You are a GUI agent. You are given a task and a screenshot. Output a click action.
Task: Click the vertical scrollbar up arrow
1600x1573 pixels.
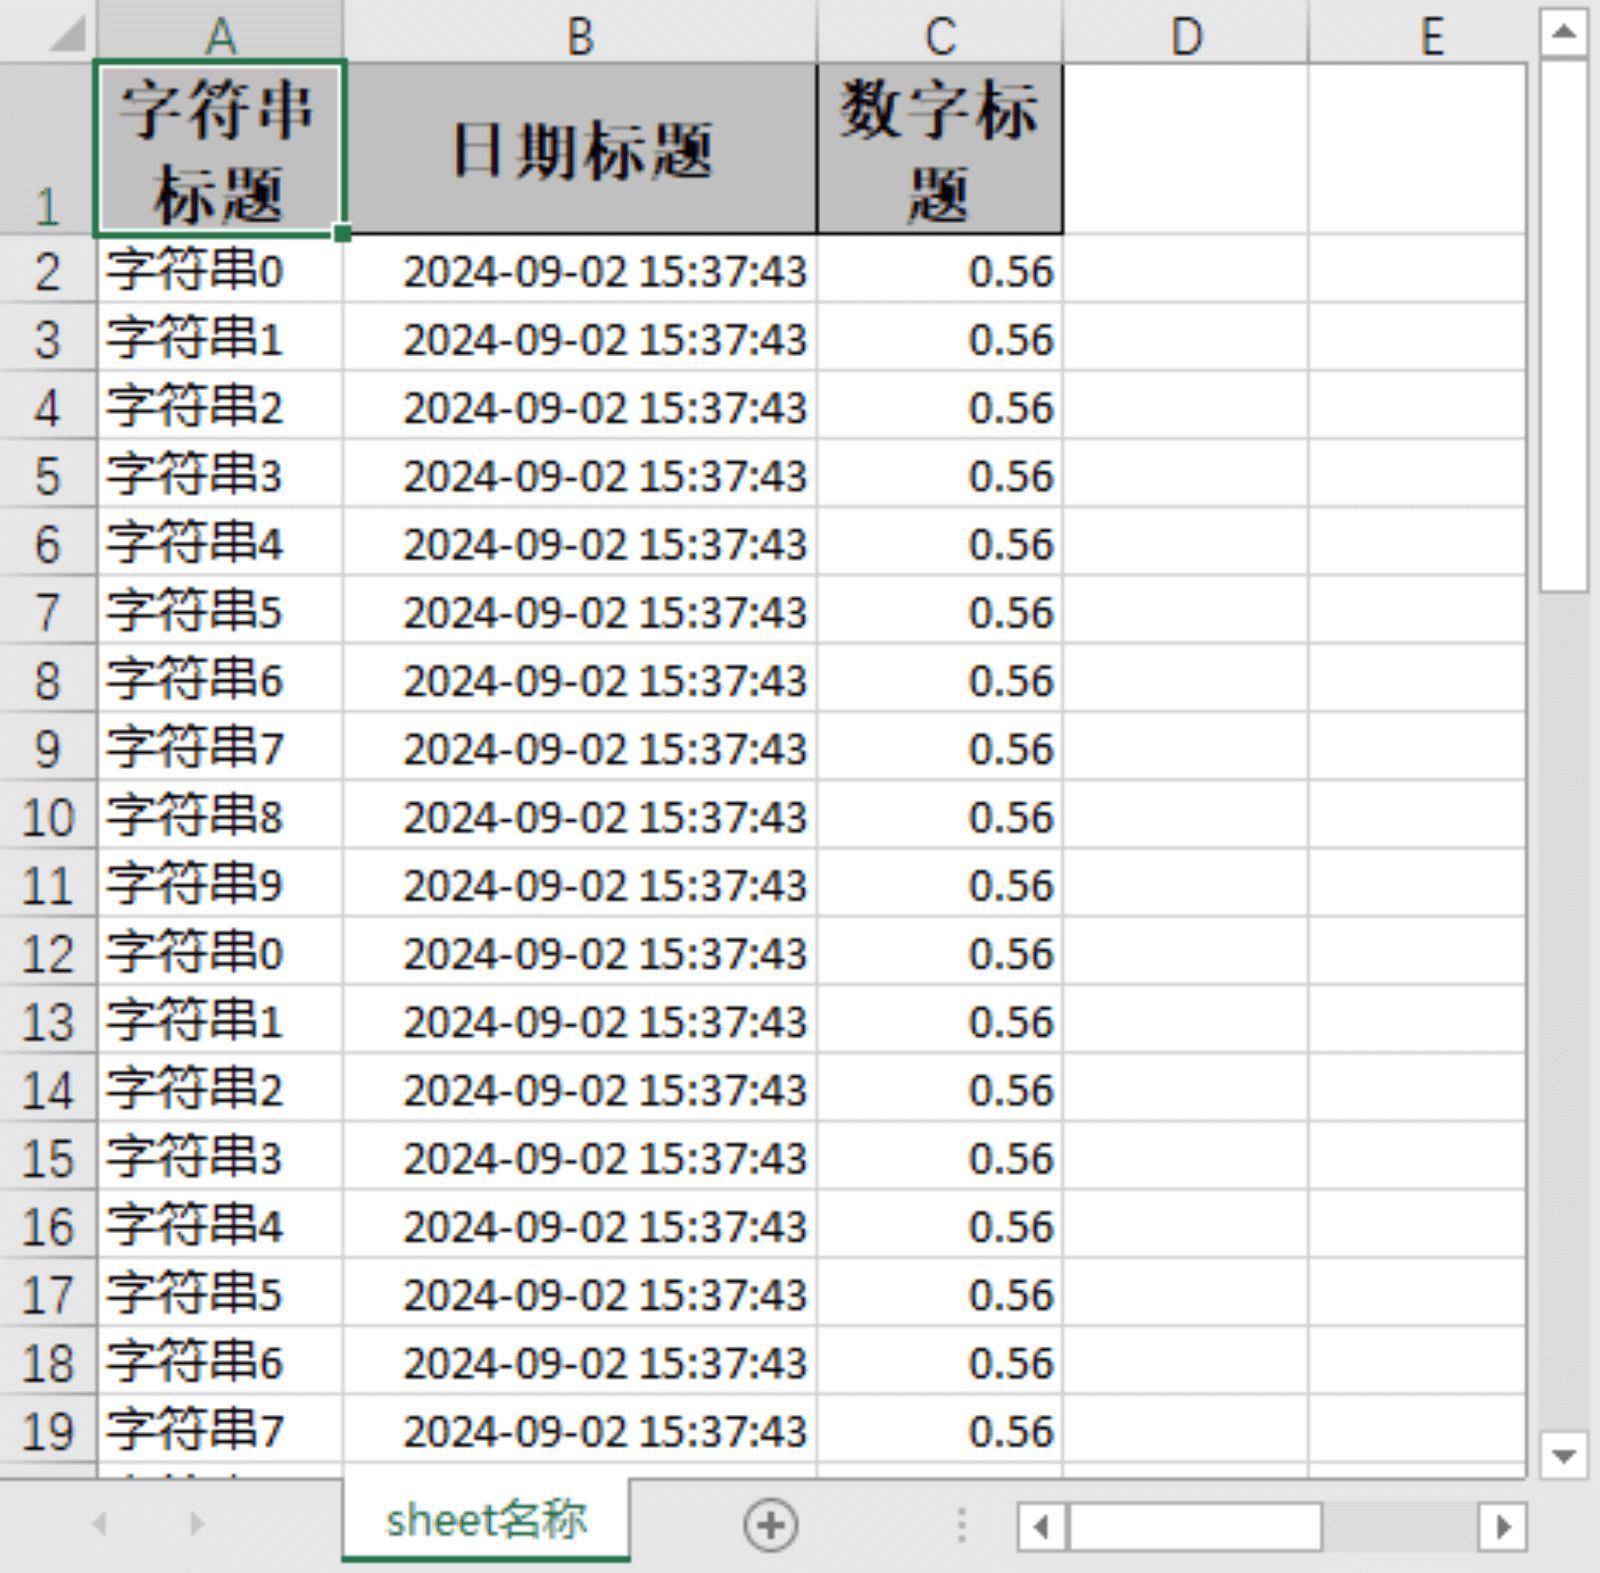coord(1564,33)
